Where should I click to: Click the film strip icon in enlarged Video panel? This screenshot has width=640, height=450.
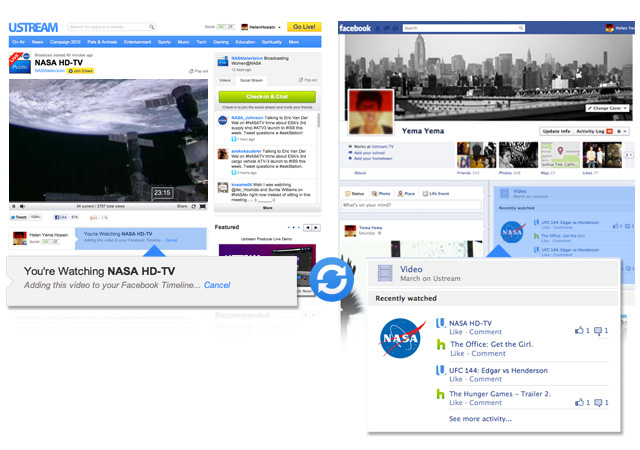click(x=384, y=273)
